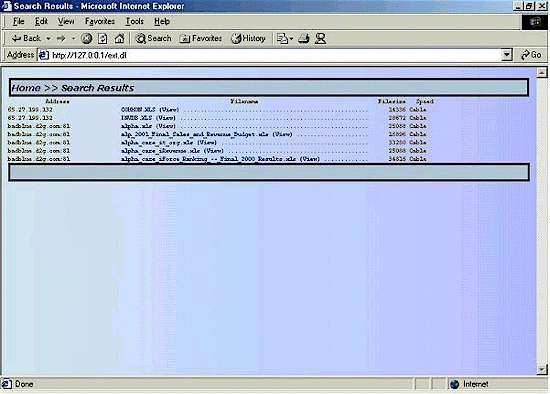Open the alpha.xls file link
The image size is (550, 394).
pos(136,126)
